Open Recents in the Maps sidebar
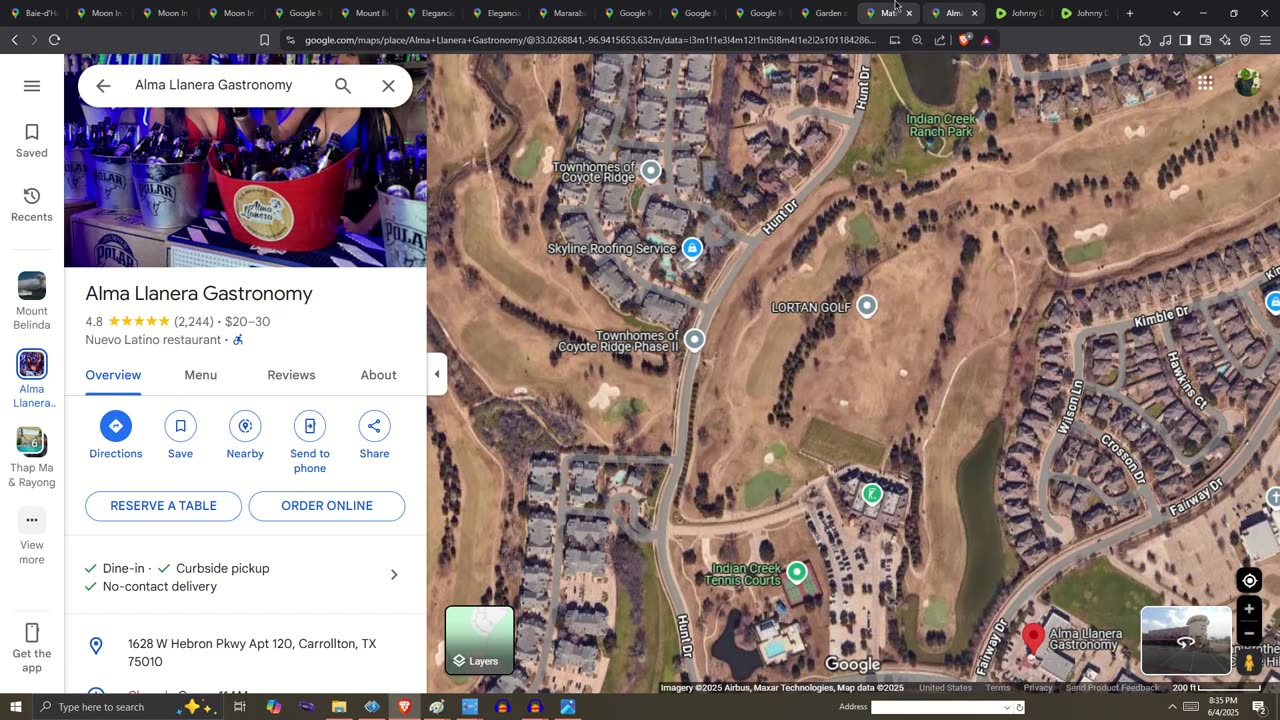The image size is (1280, 720). click(32, 205)
